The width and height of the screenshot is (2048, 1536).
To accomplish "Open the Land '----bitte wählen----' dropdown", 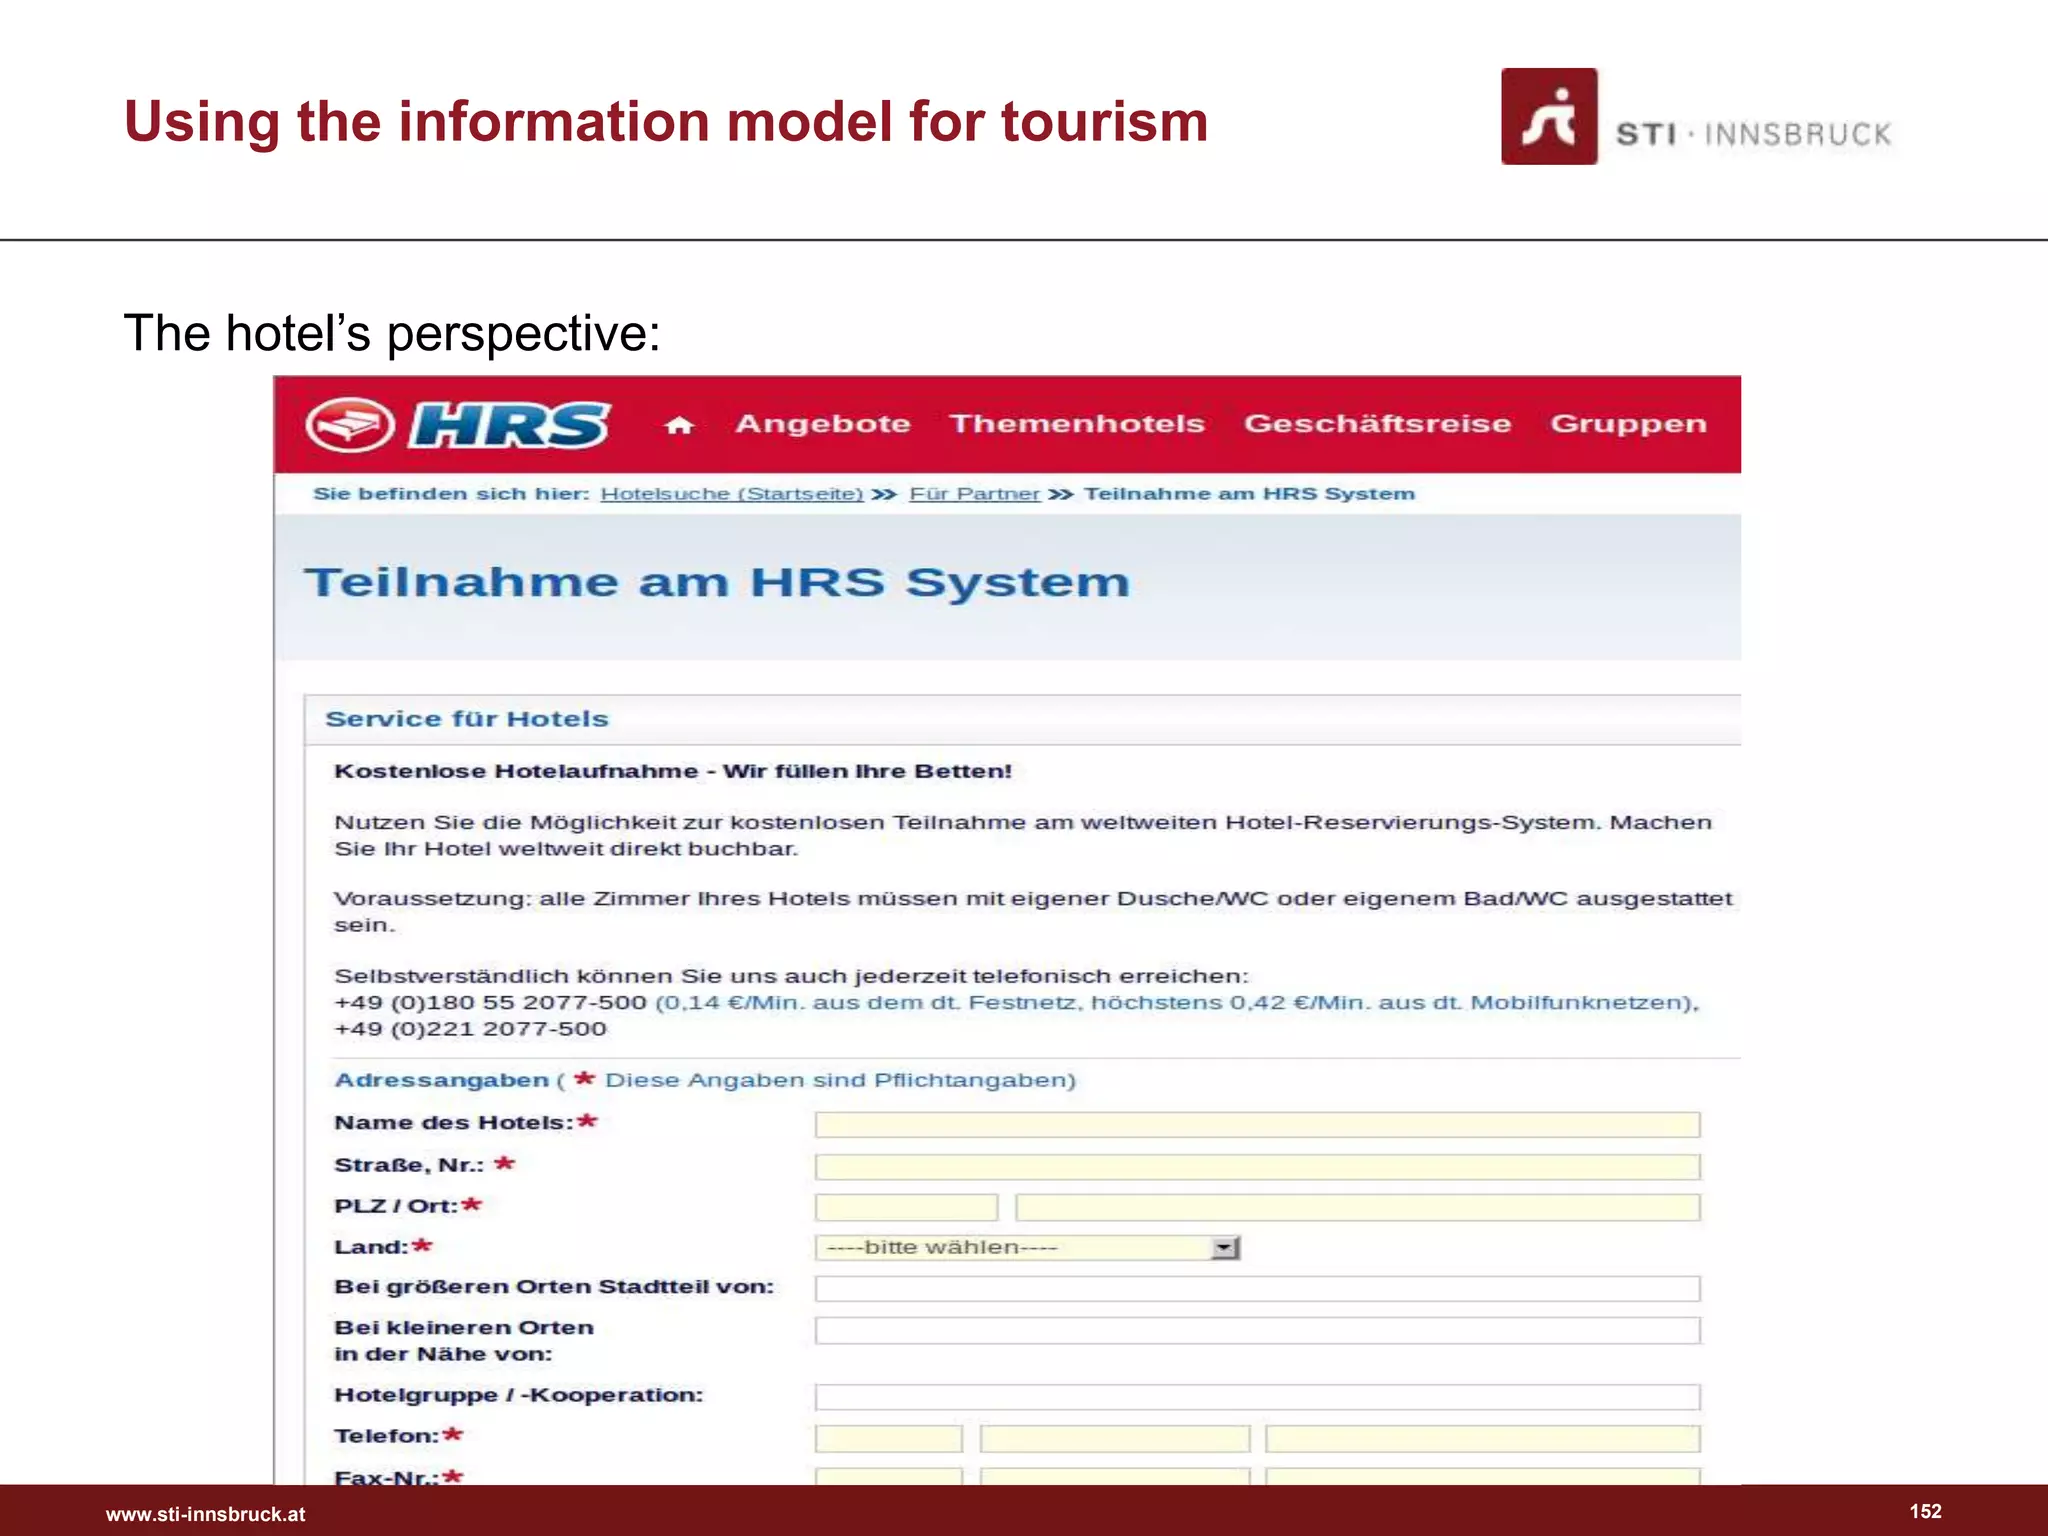I will pos(1028,1247).
